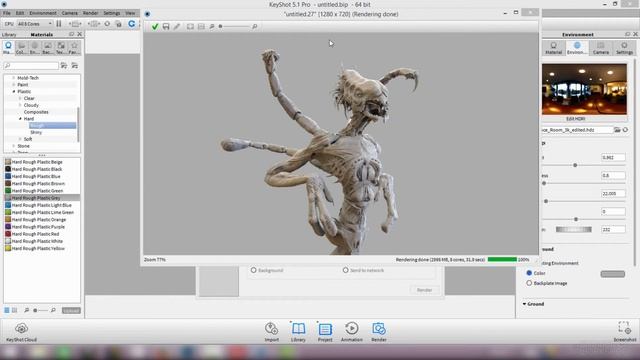Pause rendering from the main toolbar
The width and height of the screenshot is (640, 360).
pyautogui.click(x=59, y=24)
